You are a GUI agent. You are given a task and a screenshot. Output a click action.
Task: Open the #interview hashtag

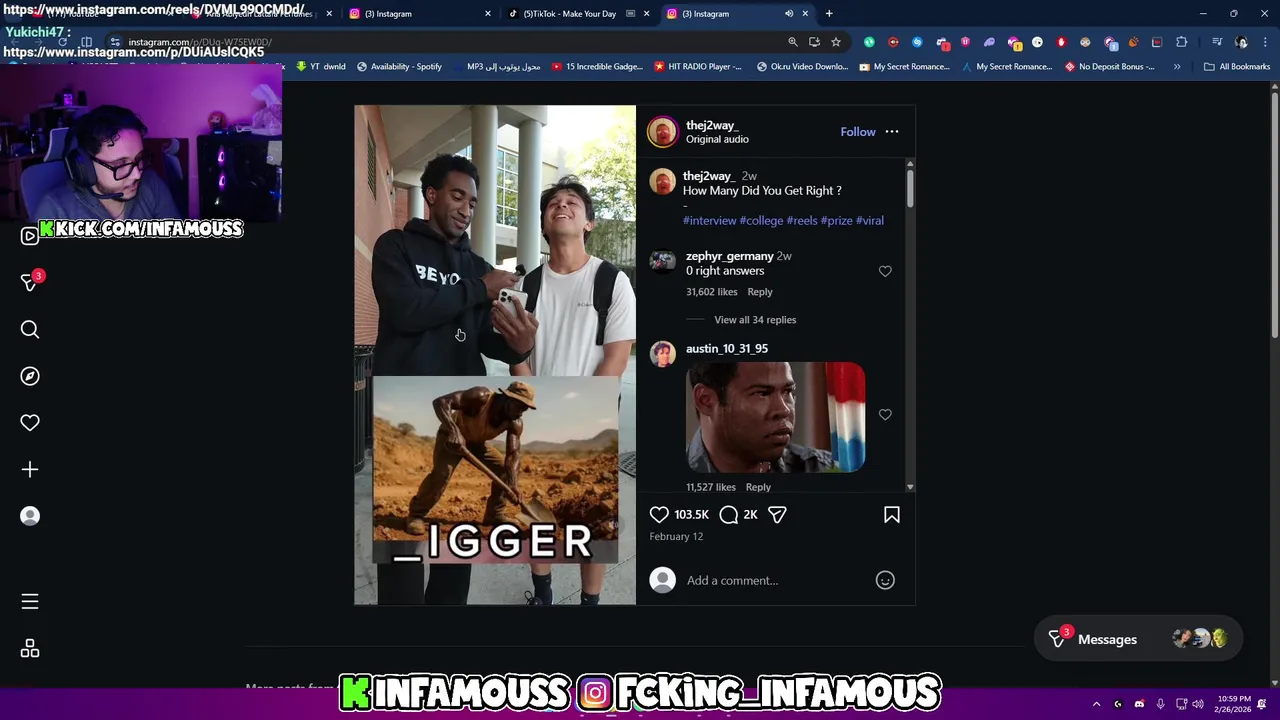pos(709,220)
